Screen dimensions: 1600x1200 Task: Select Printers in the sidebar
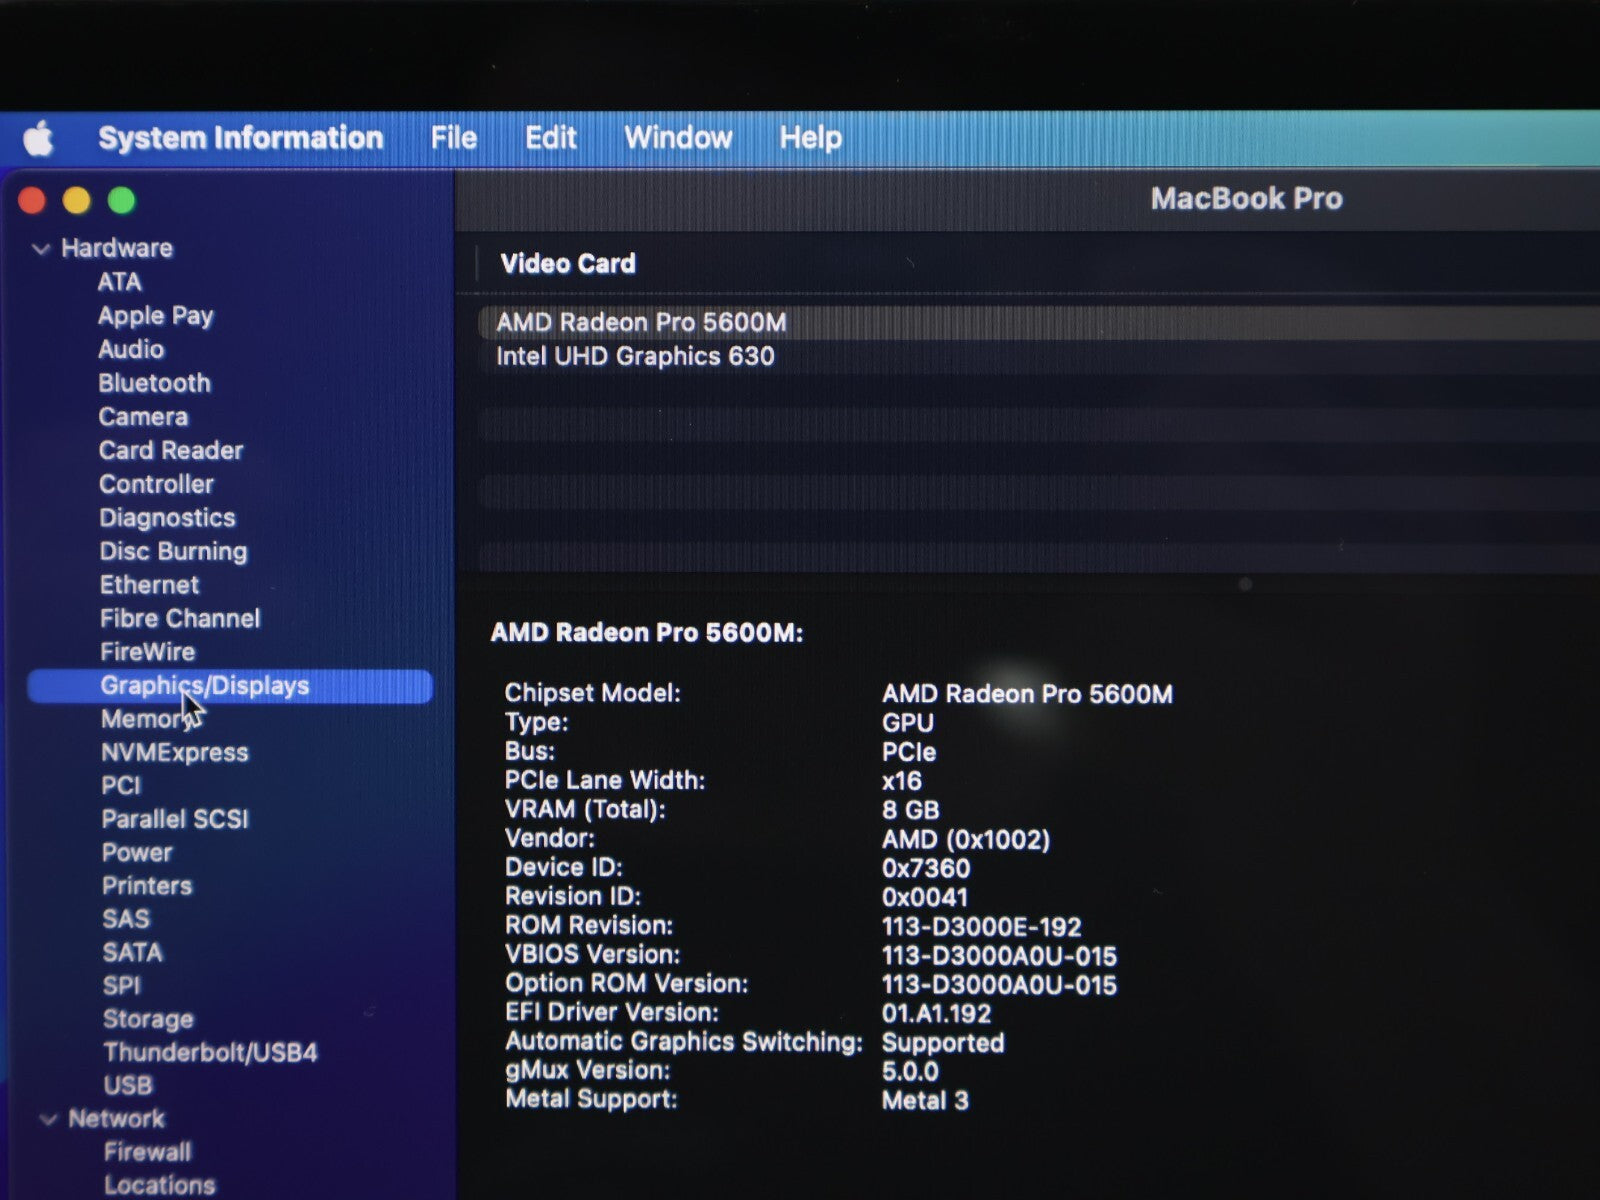click(147, 886)
